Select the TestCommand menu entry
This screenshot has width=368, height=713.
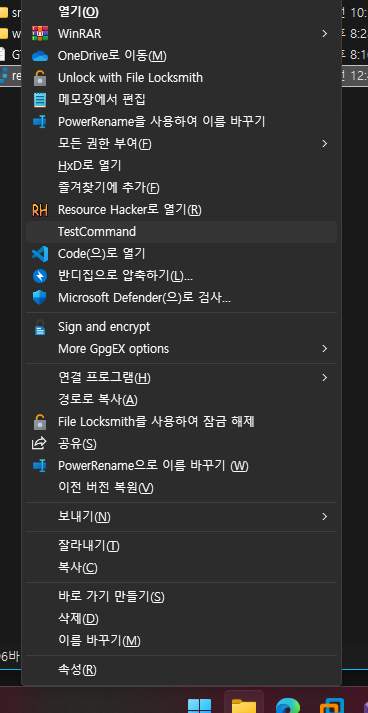(181, 232)
